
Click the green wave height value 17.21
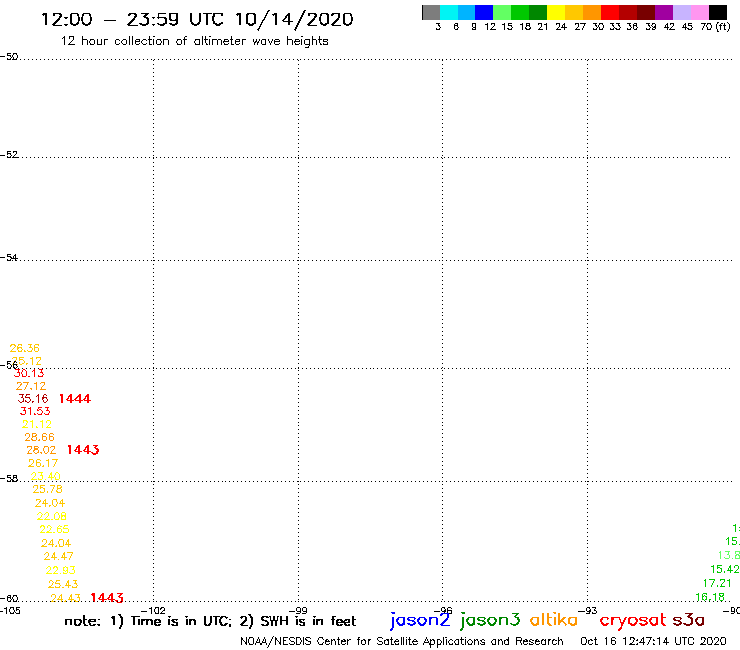point(717,583)
